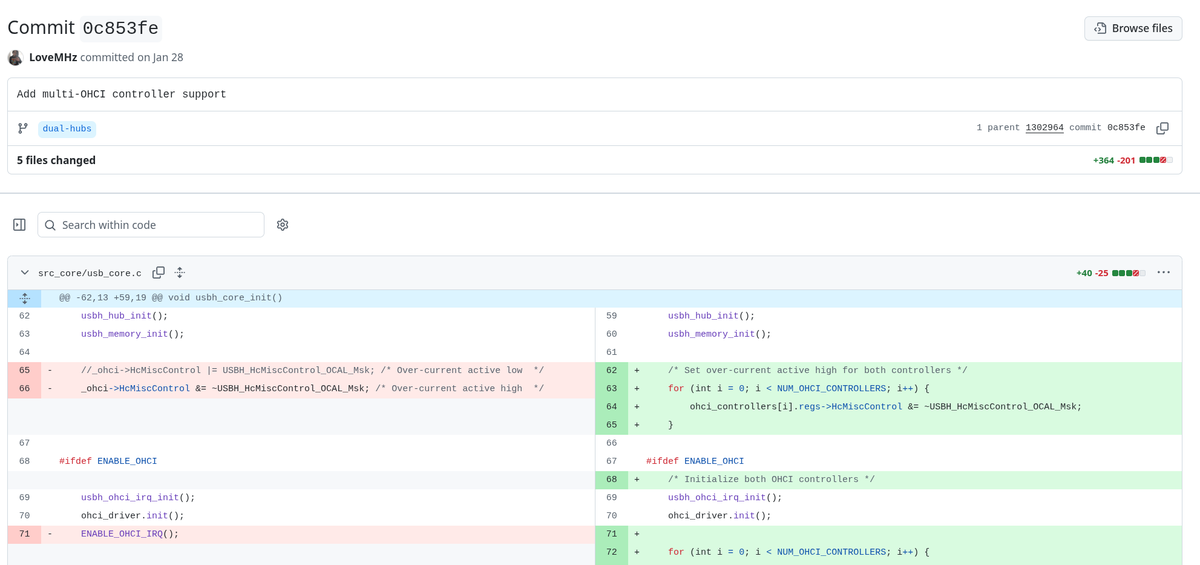Open more options menu for usb_core.c
Screen dimensions: 1200x565
coord(1163,273)
